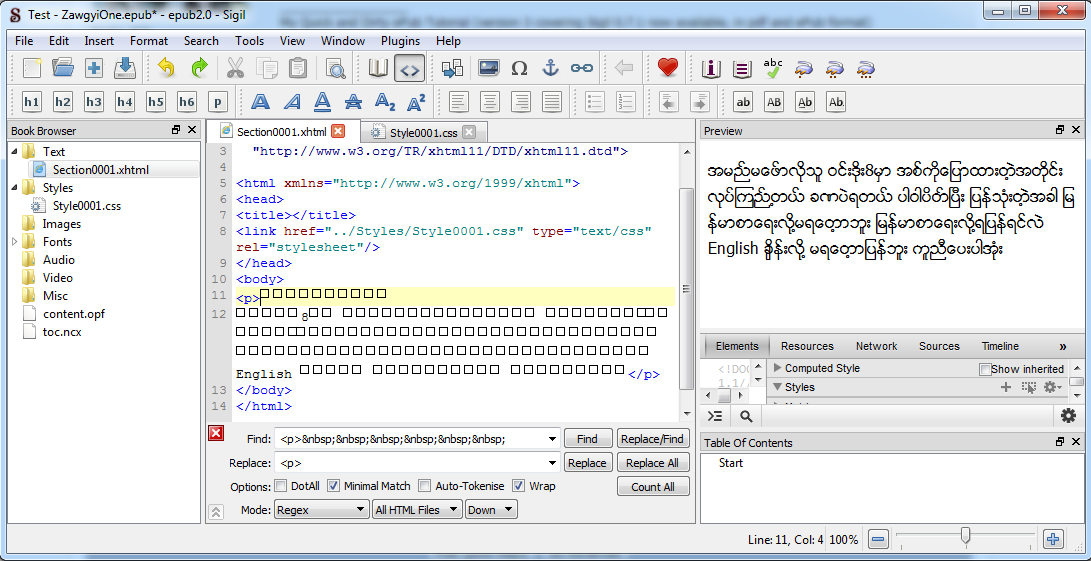The image size is (1091, 561).
Task: Run spellcheck with the abc checkmark icon
Action: (x=773, y=68)
